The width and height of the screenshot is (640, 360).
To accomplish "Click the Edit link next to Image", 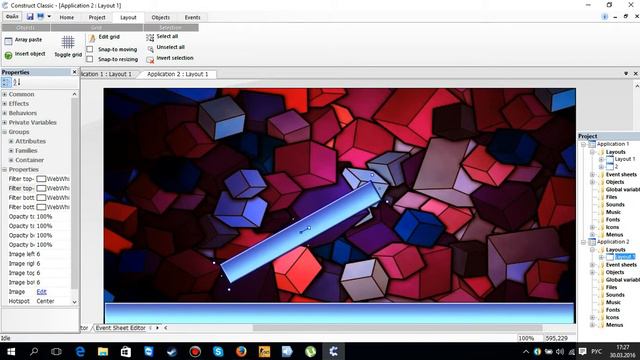I will click(x=42, y=292).
